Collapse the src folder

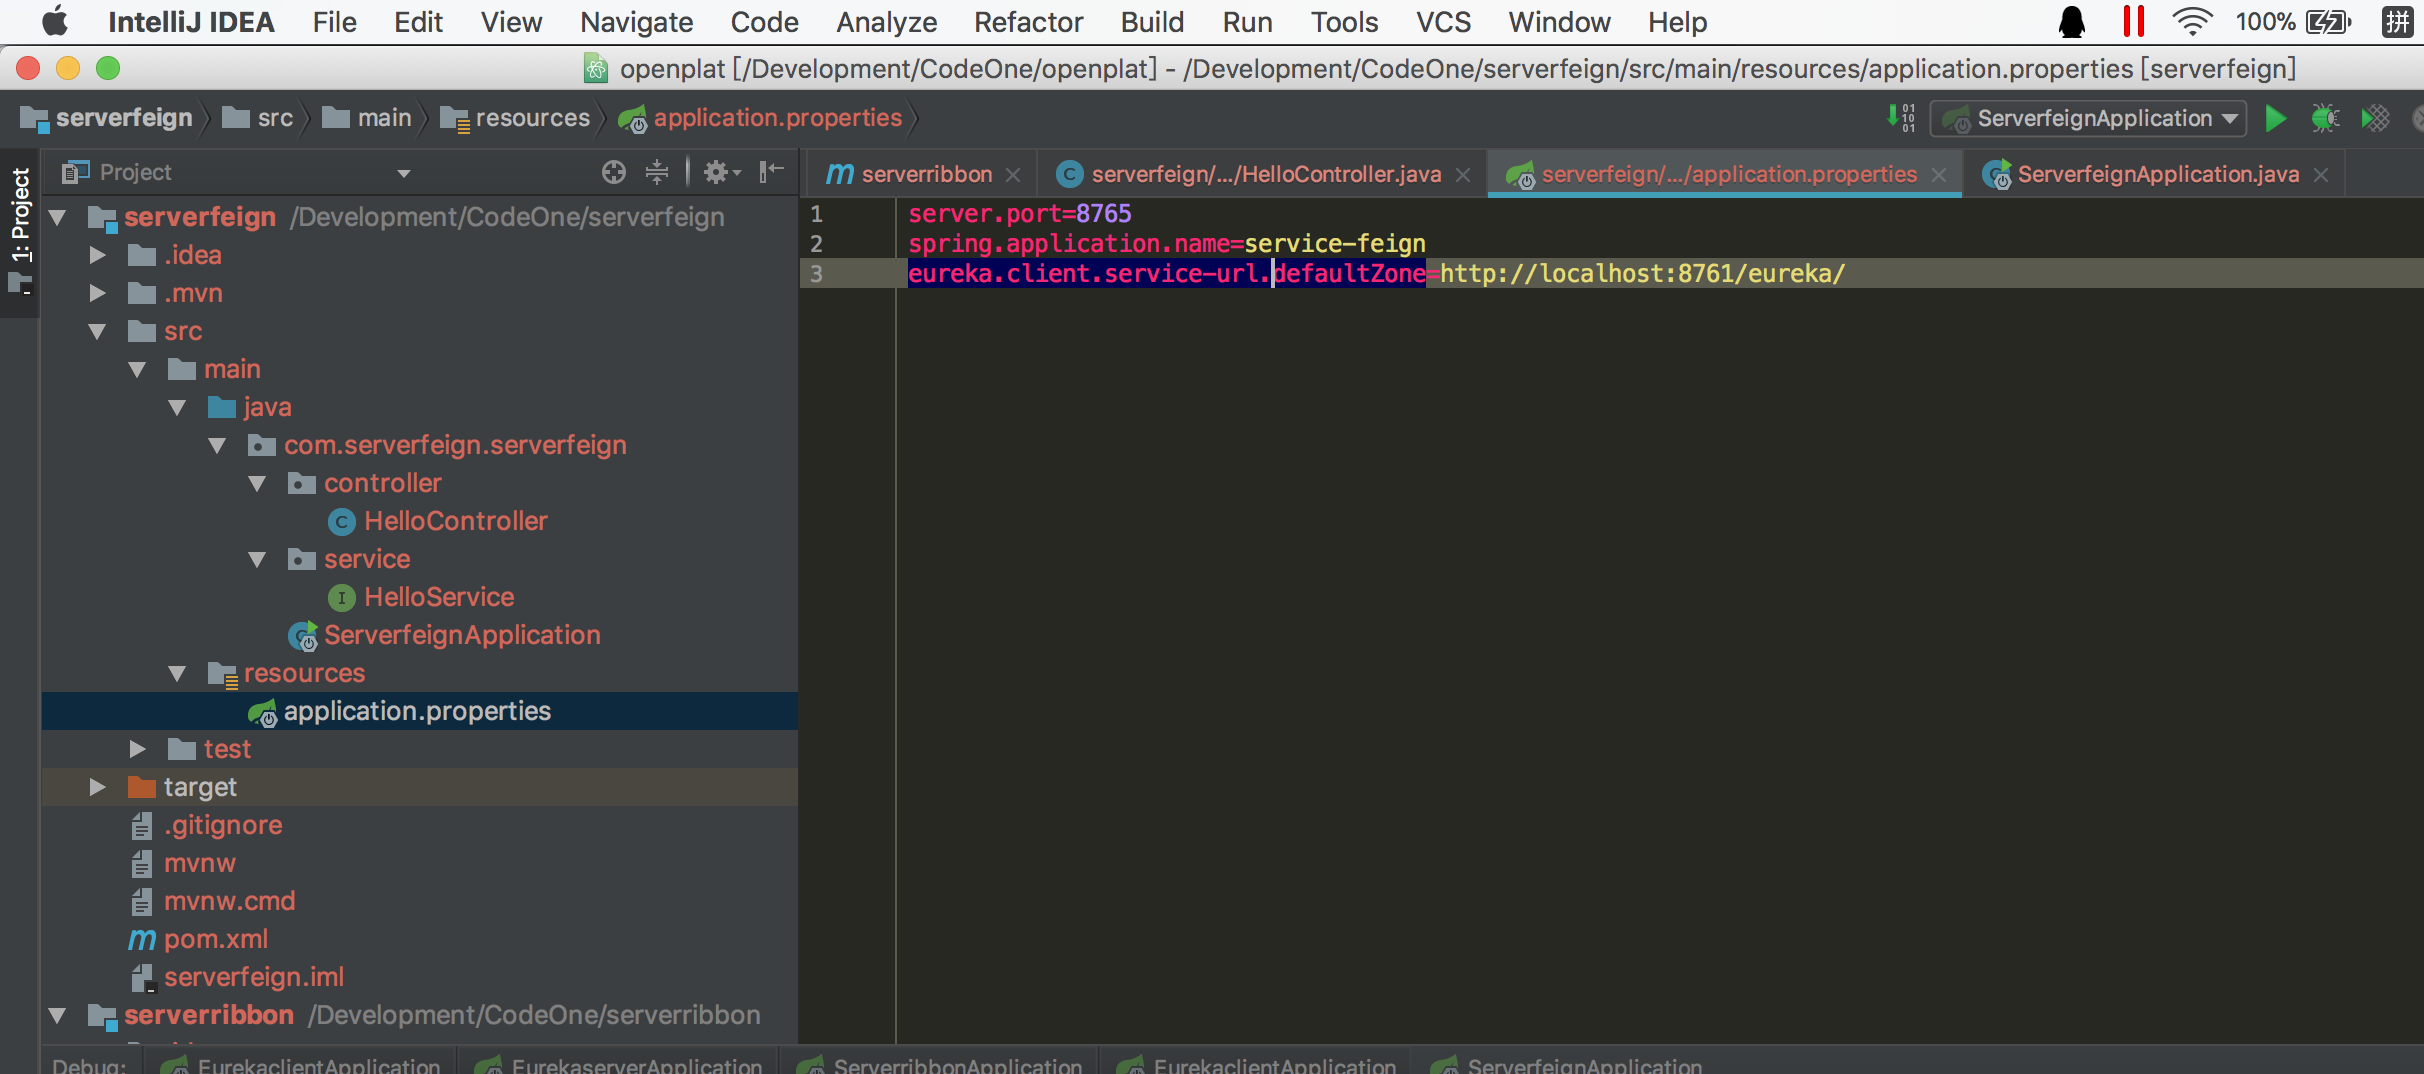pos(97,331)
